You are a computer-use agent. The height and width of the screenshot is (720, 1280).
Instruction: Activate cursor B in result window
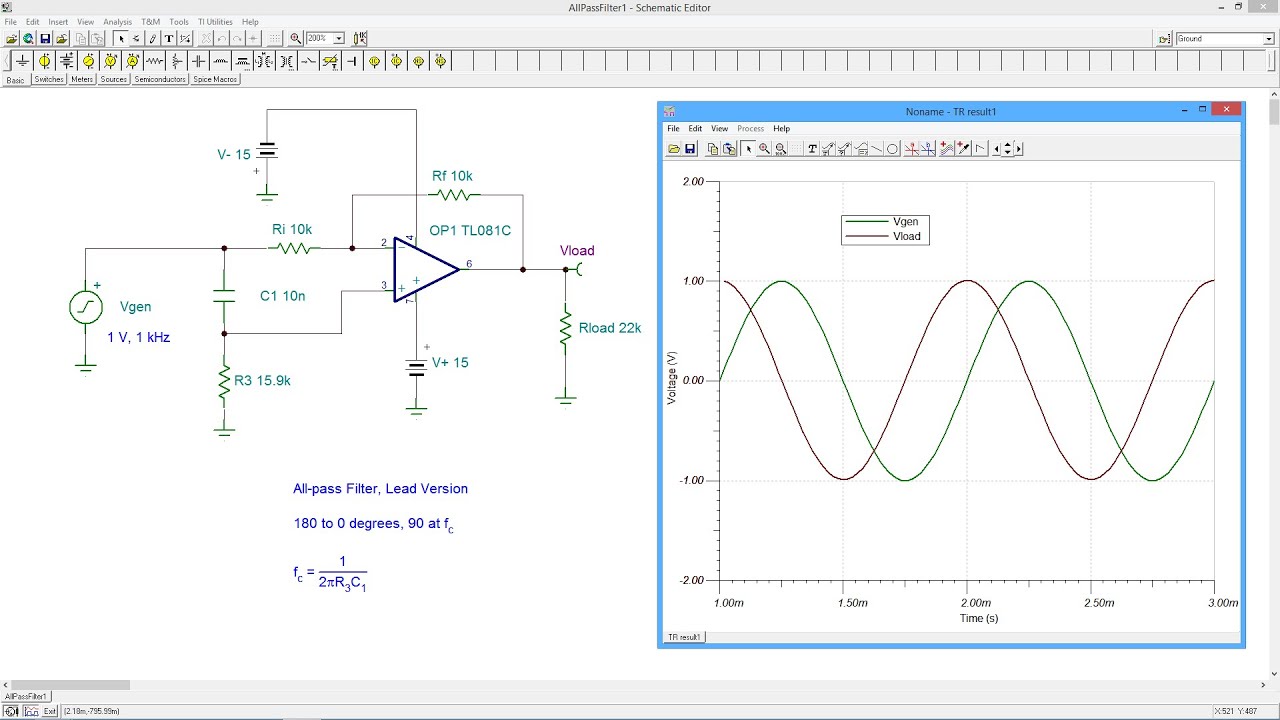[x=928, y=149]
